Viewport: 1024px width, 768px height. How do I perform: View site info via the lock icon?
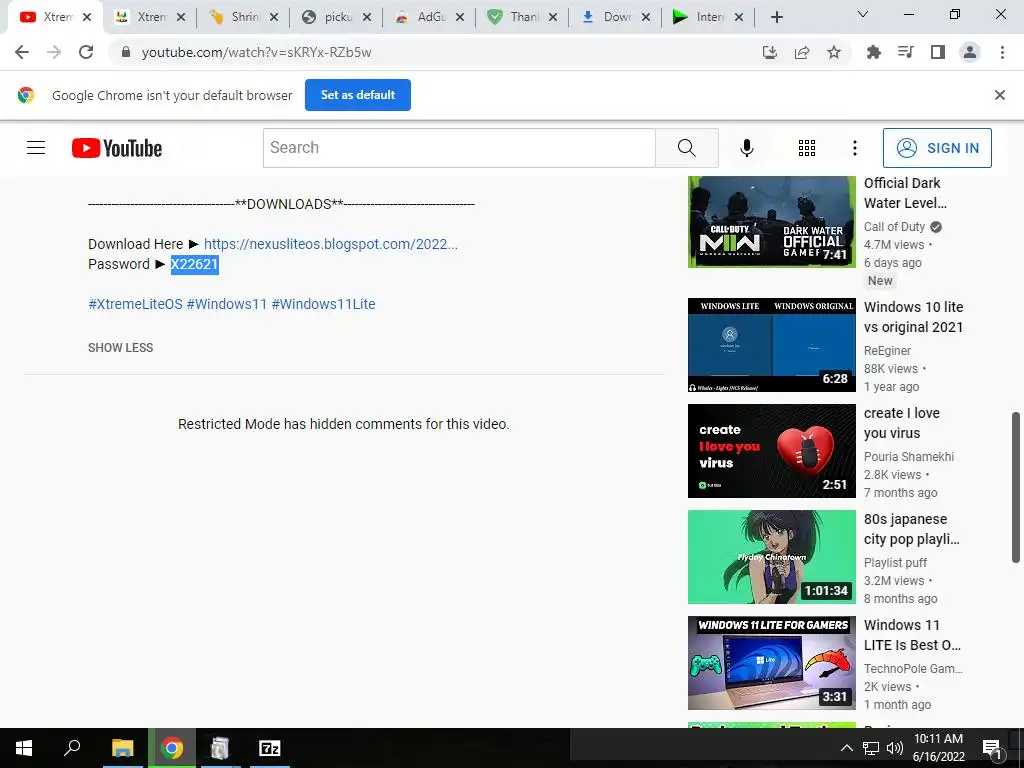click(126, 52)
